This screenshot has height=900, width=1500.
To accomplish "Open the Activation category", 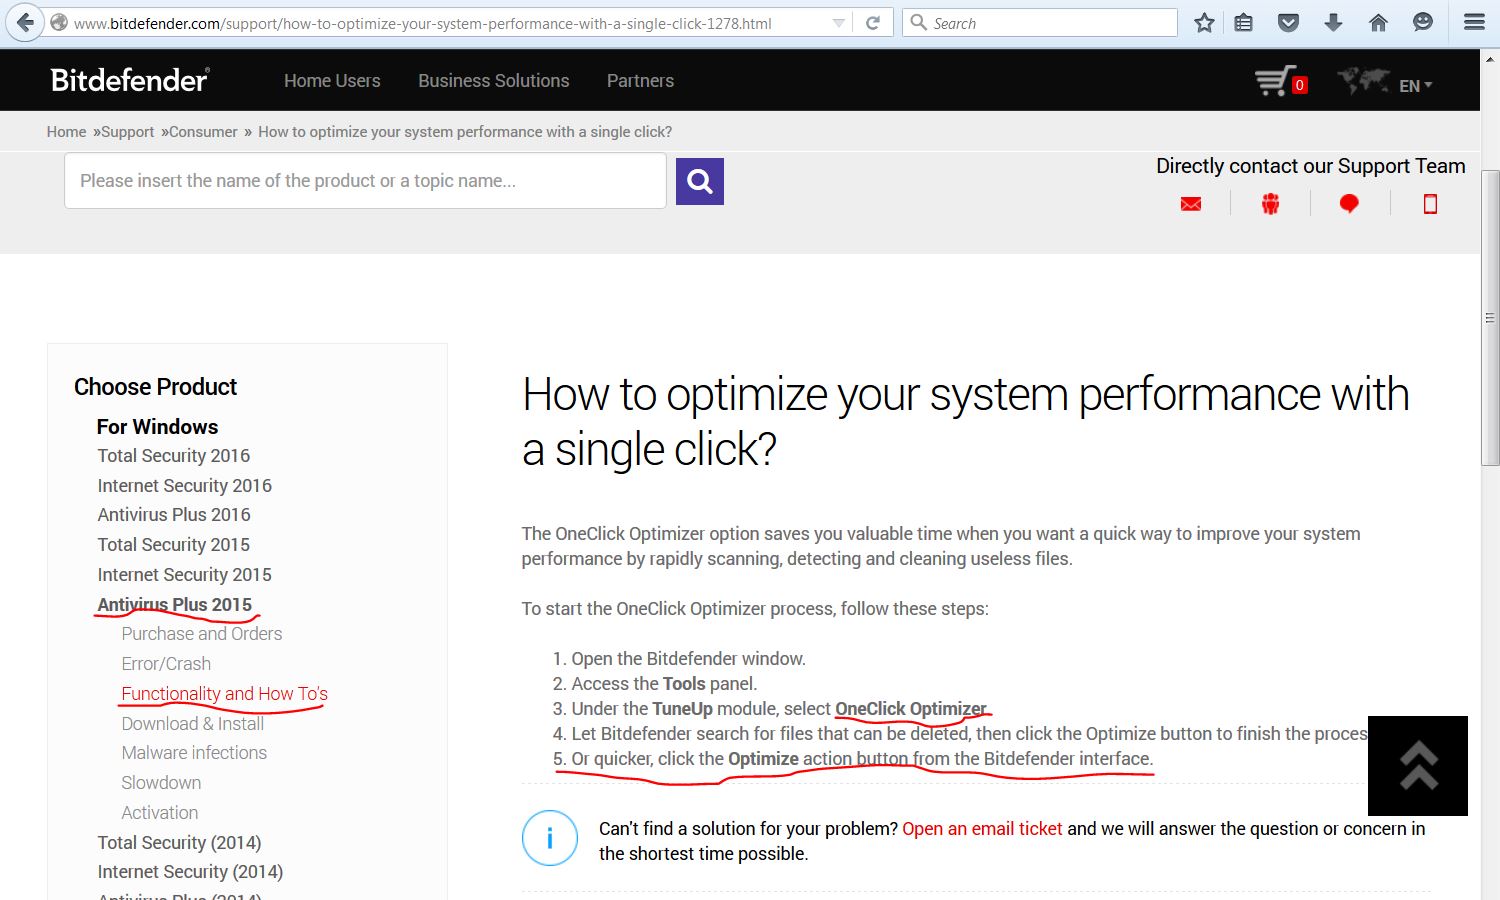I will coord(160,813).
